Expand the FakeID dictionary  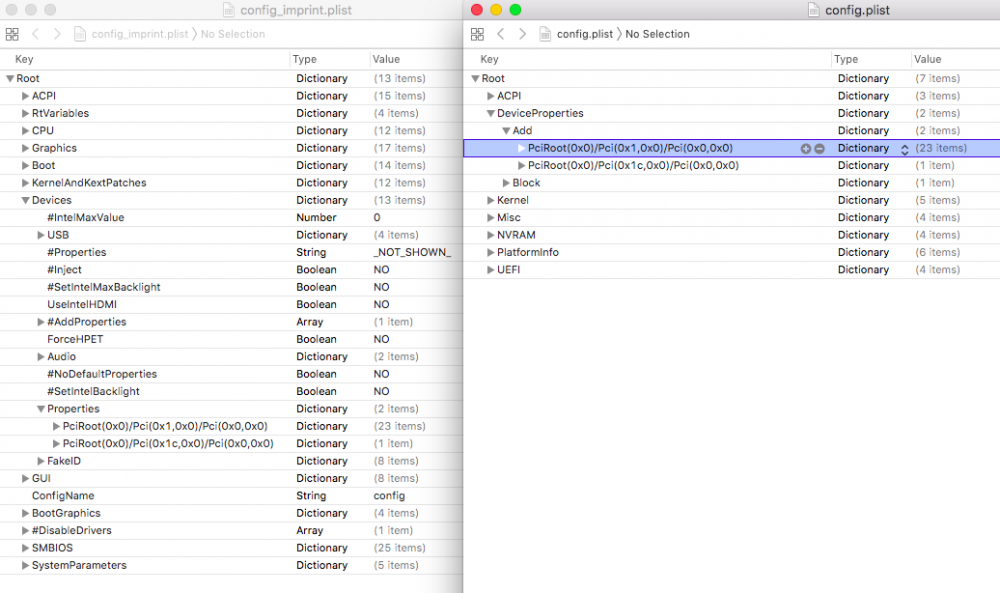pyautogui.click(x=41, y=461)
